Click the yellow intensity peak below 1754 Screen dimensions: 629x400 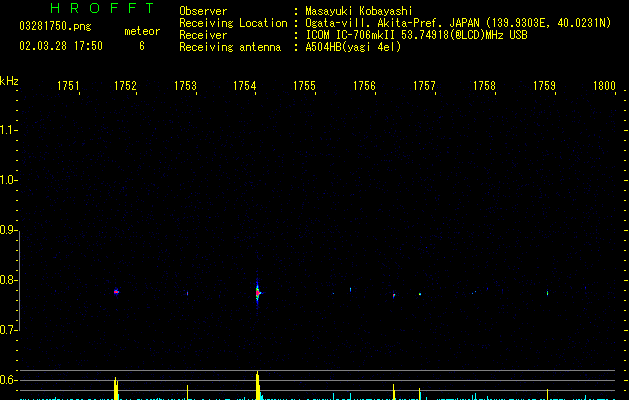click(x=258, y=386)
